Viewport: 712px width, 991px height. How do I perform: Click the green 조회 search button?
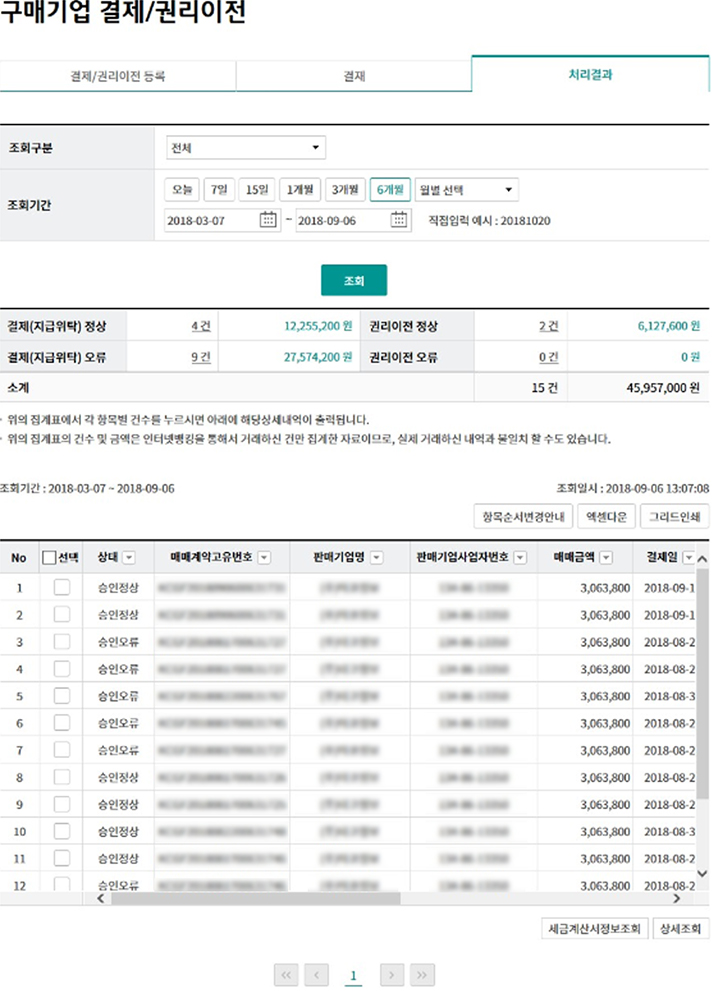click(353, 281)
